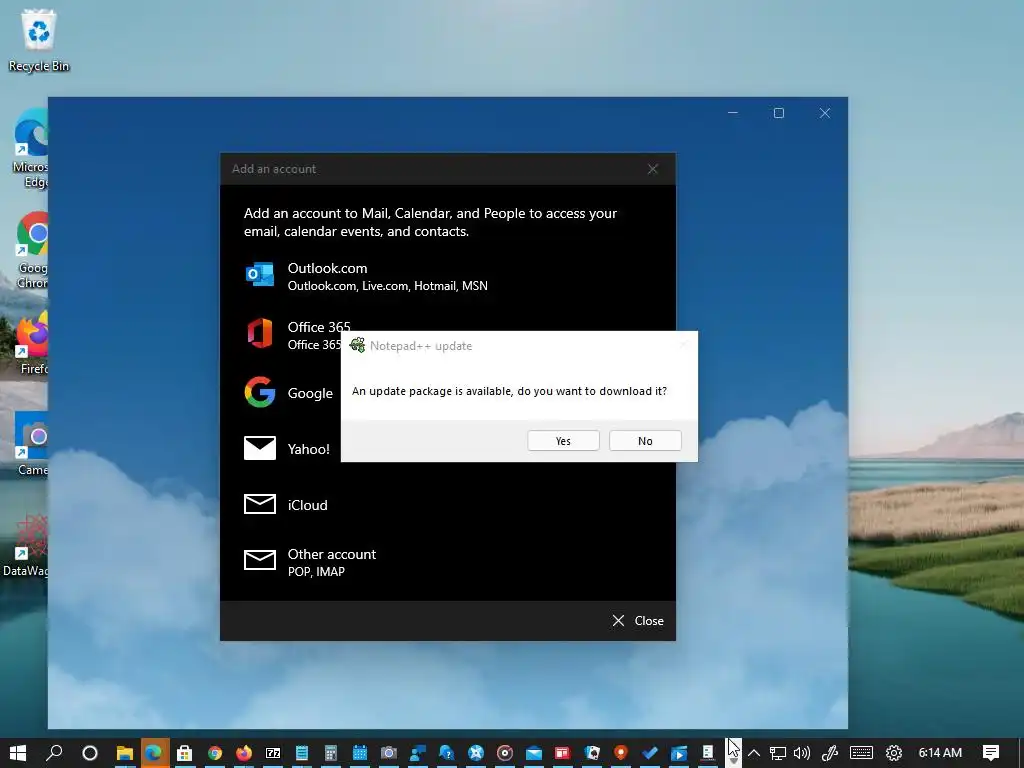
Task: Select the Office 365 account icon
Action: pyautogui.click(x=259, y=334)
